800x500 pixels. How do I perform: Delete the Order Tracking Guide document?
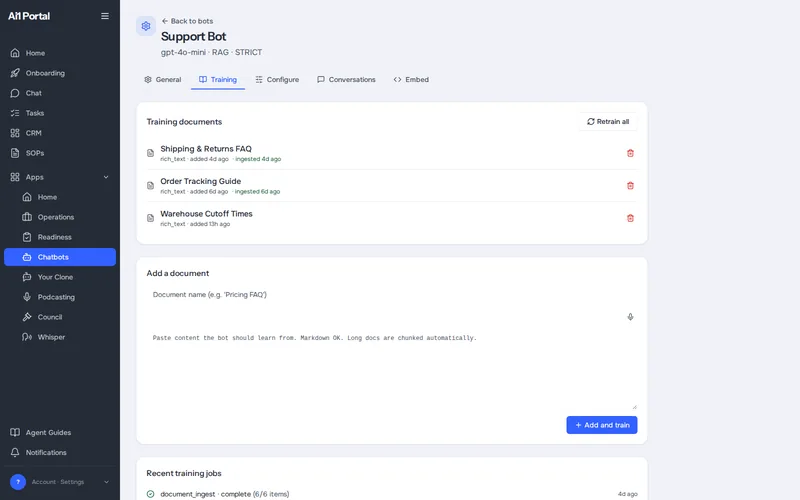click(x=630, y=186)
